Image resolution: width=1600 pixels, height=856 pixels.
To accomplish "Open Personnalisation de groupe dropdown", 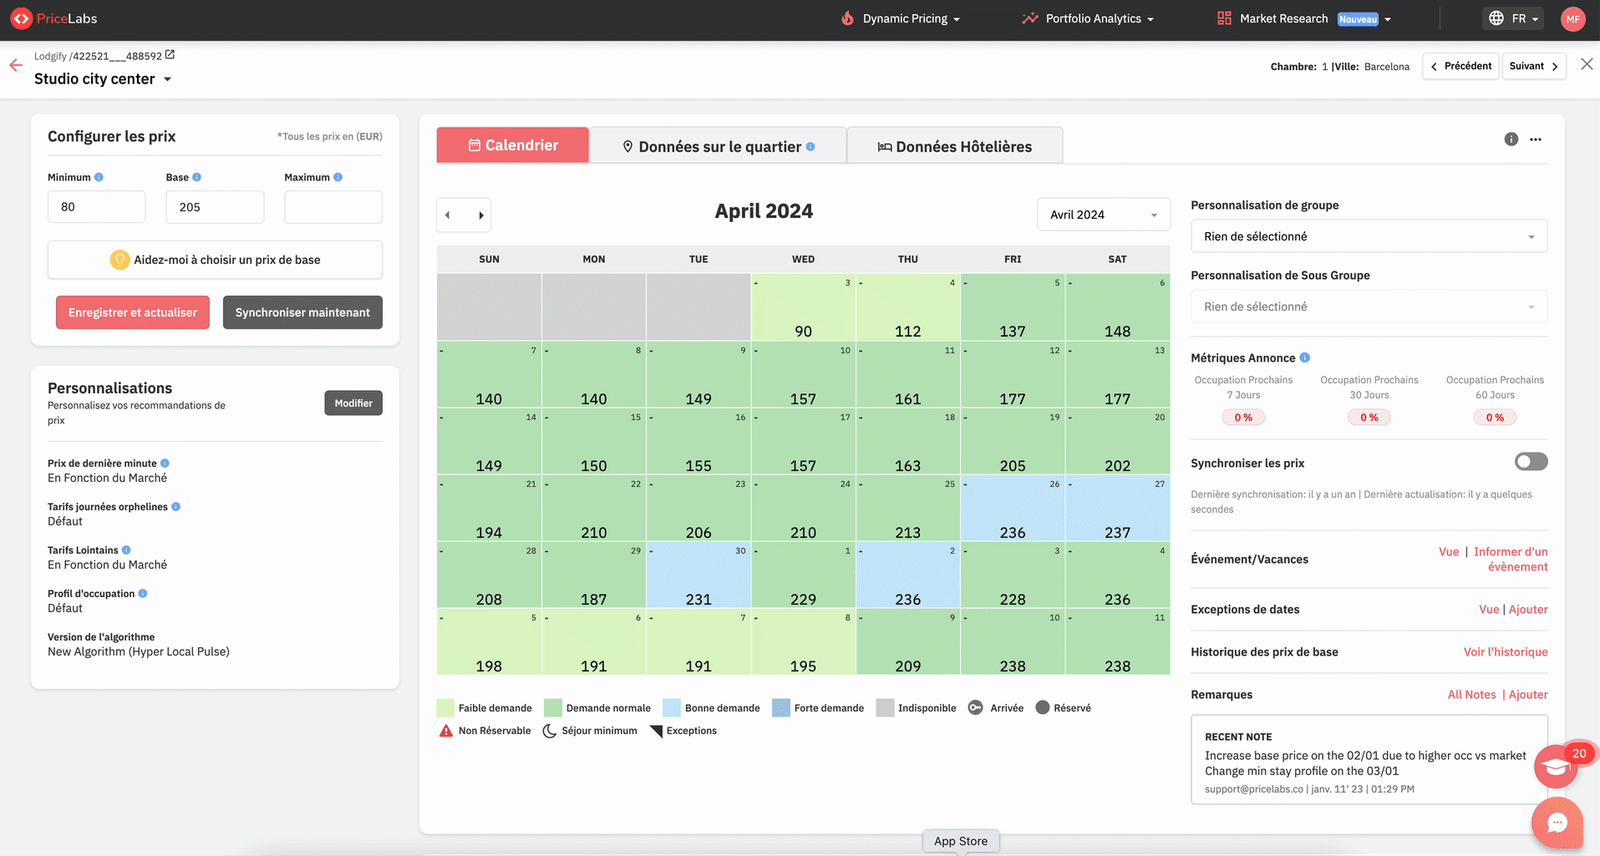I will (x=1369, y=236).
